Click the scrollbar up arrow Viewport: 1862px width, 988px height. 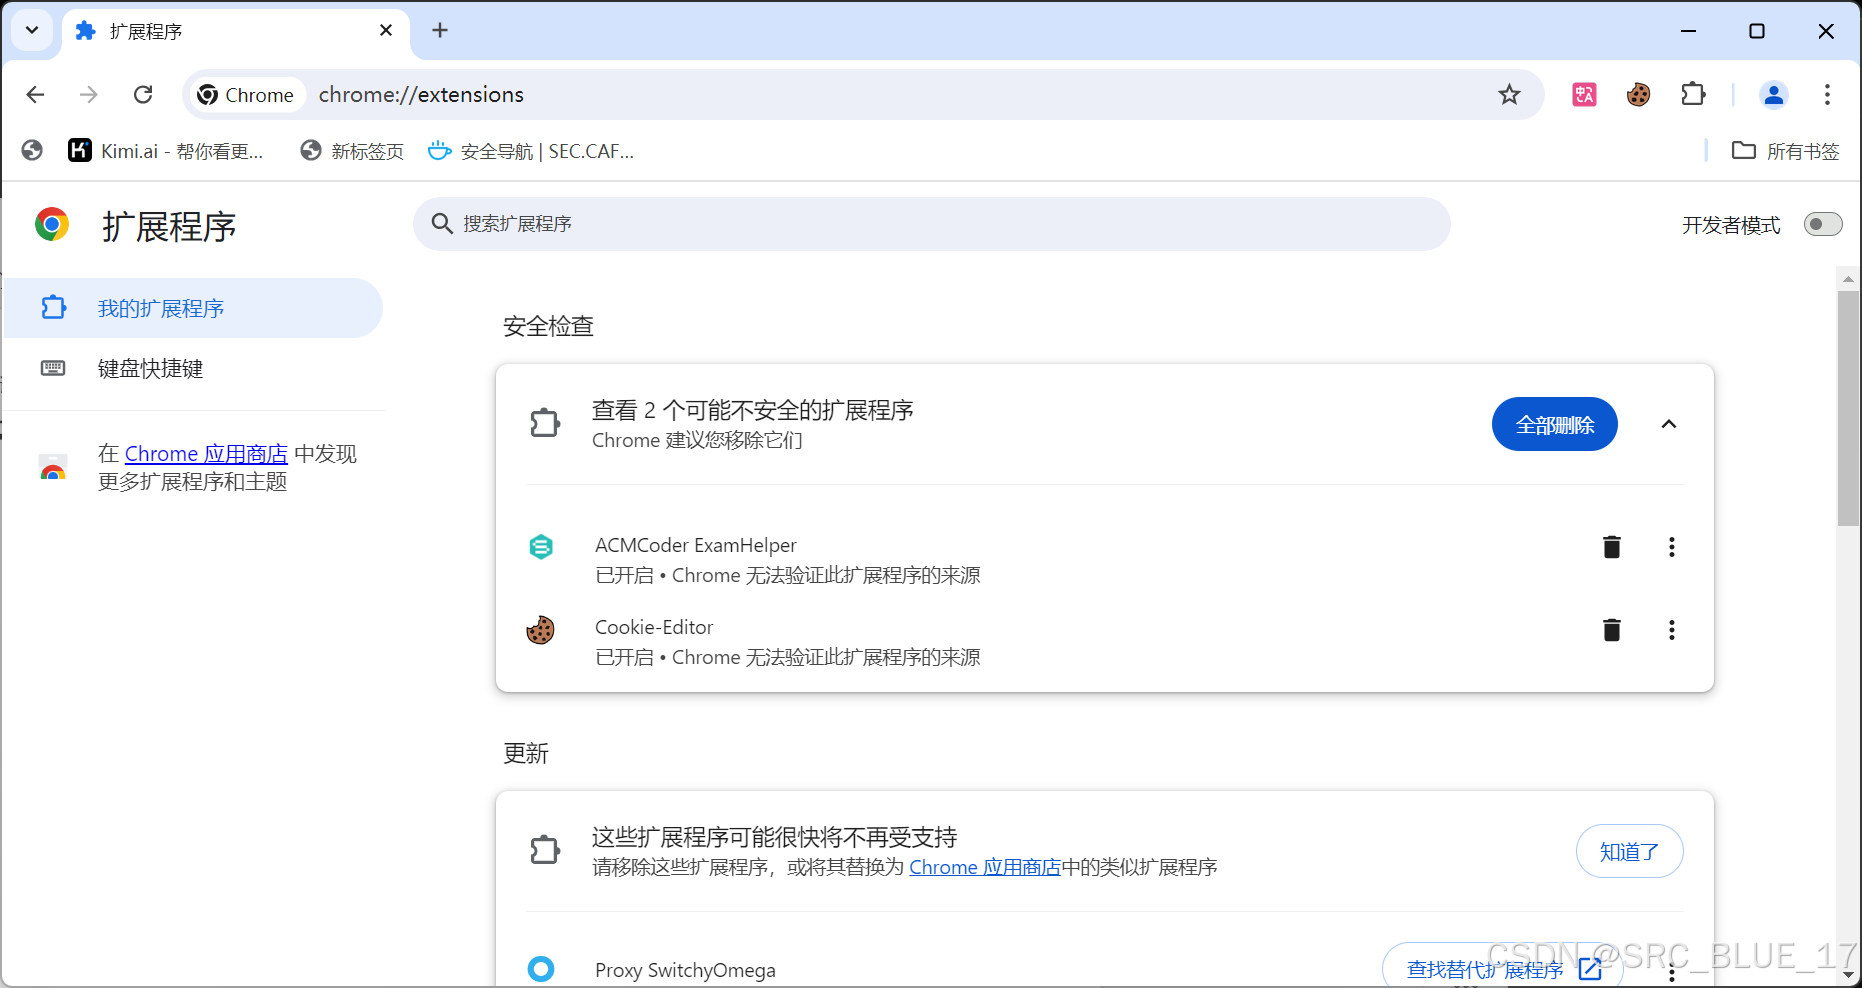pyautogui.click(x=1848, y=278)
